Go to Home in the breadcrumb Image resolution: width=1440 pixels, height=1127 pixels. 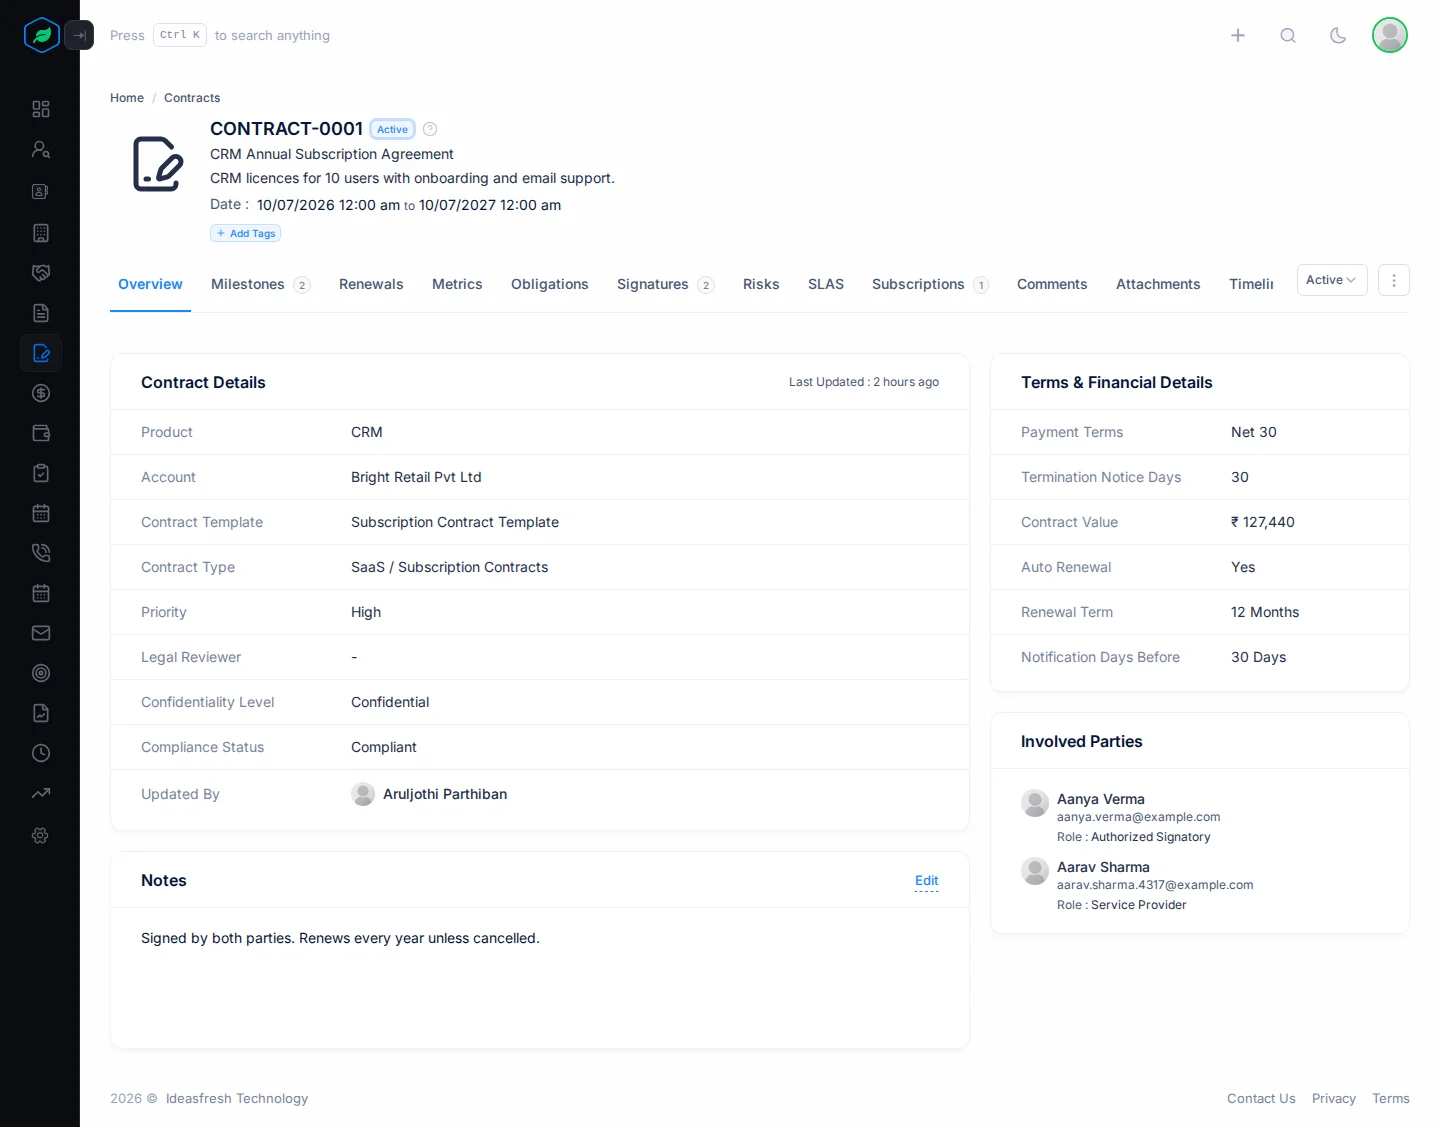pos(127,98)
